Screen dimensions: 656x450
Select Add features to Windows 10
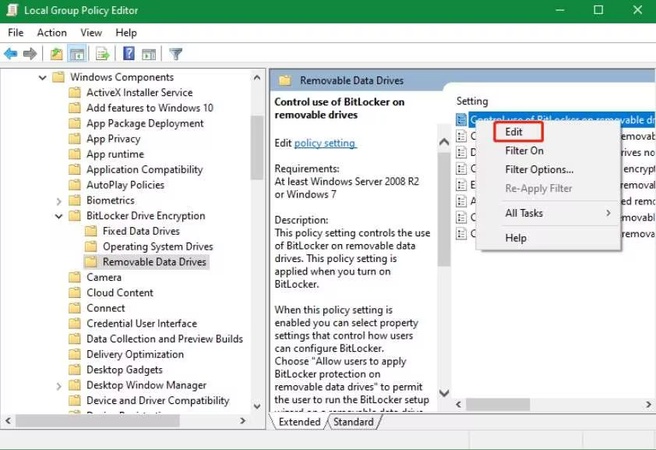pyautogui.click(x=150, y=108)
